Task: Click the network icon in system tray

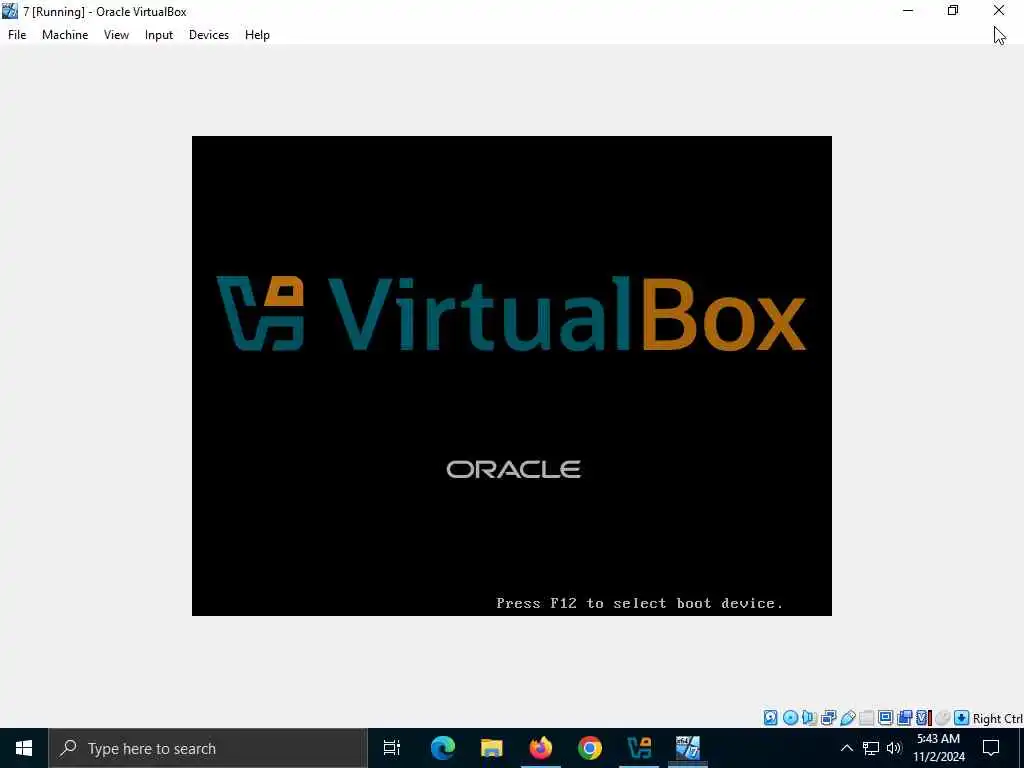Action: 871,748
